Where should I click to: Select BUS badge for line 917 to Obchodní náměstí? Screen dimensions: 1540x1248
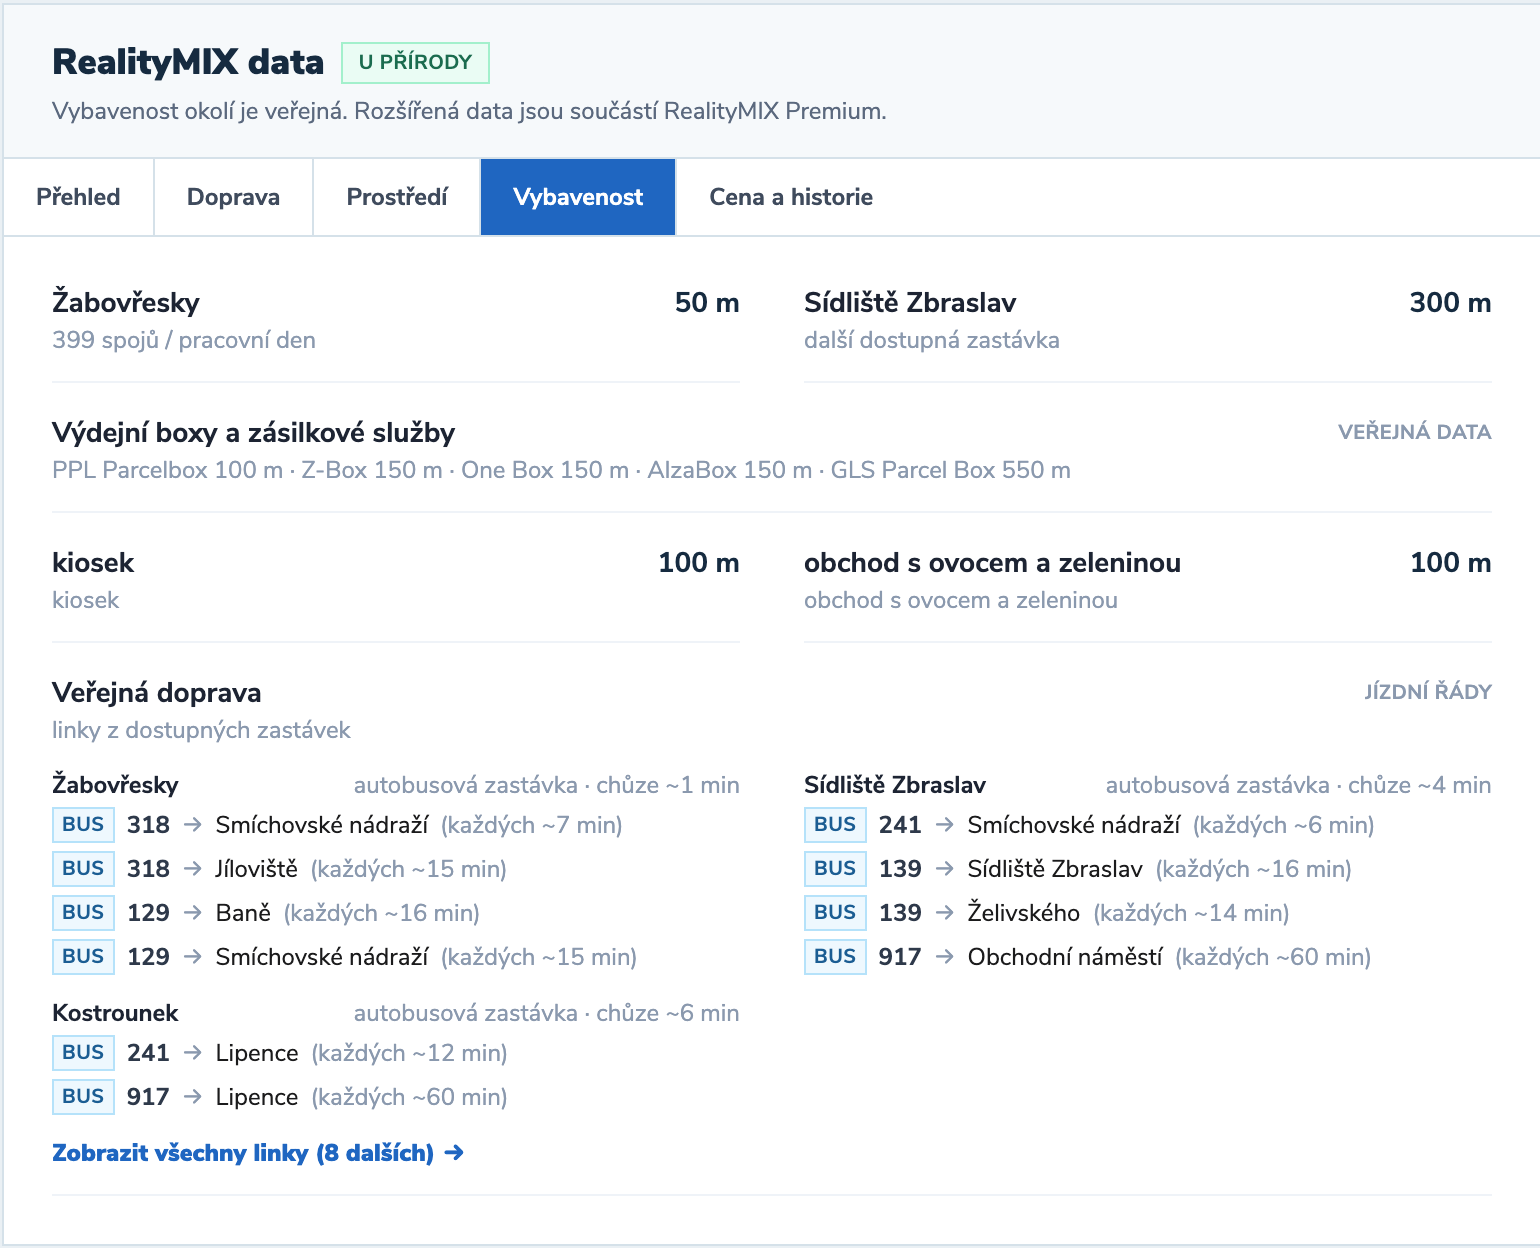[x=835, y=957]
